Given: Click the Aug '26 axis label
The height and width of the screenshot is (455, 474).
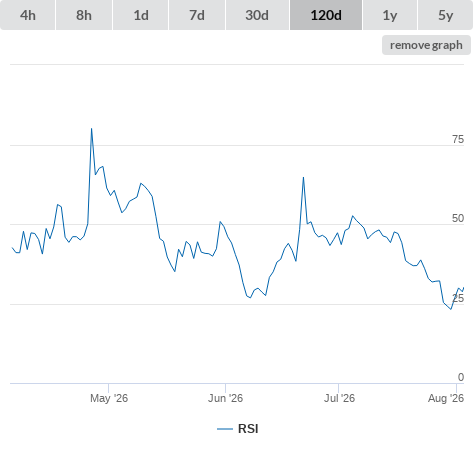Looking at the screenshot, I should (446, 398).
